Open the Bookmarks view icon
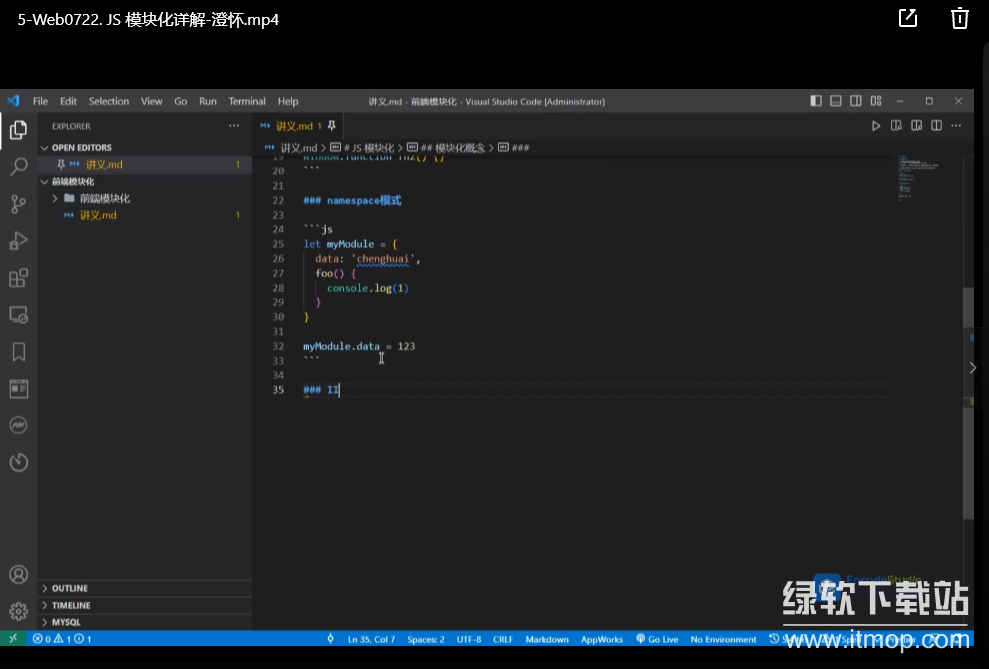The width and height of the screenshot is (989, 669). tap(18, 352)
